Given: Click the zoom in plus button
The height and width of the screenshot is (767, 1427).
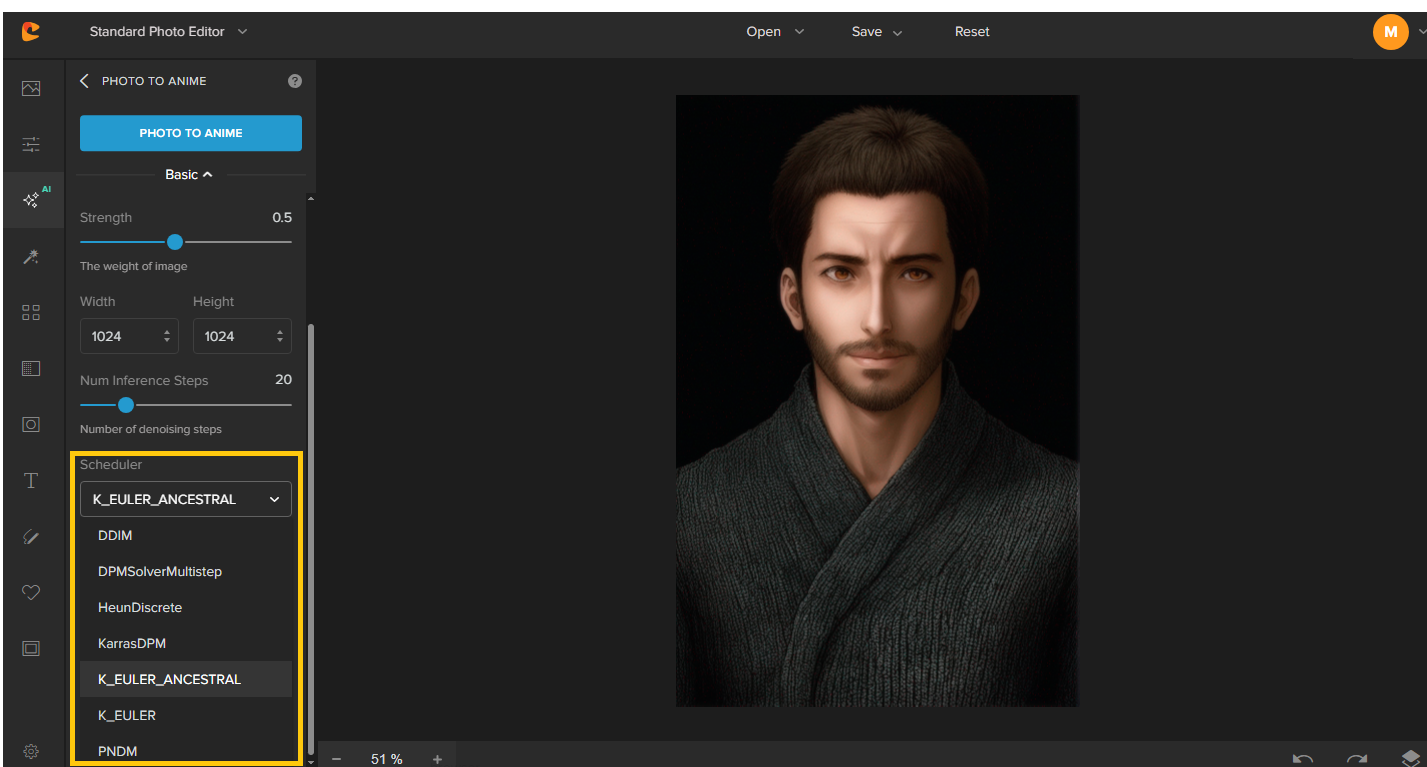Looking at the screenshot, I should (437, 759).
